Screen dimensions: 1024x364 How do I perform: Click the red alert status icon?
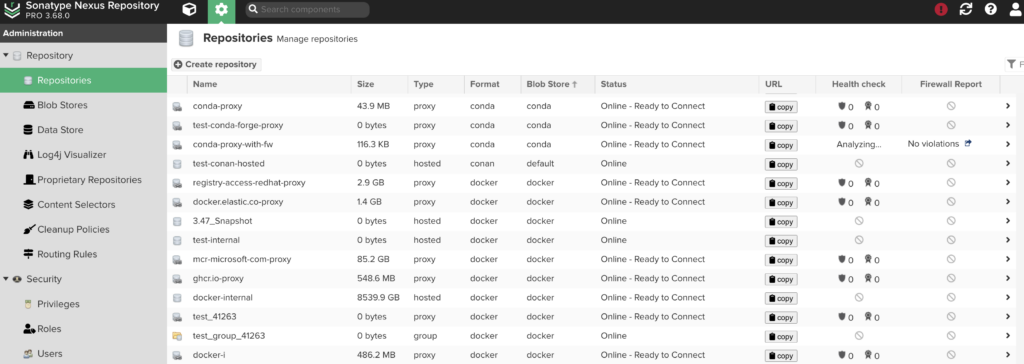click(x=940, y=10)
